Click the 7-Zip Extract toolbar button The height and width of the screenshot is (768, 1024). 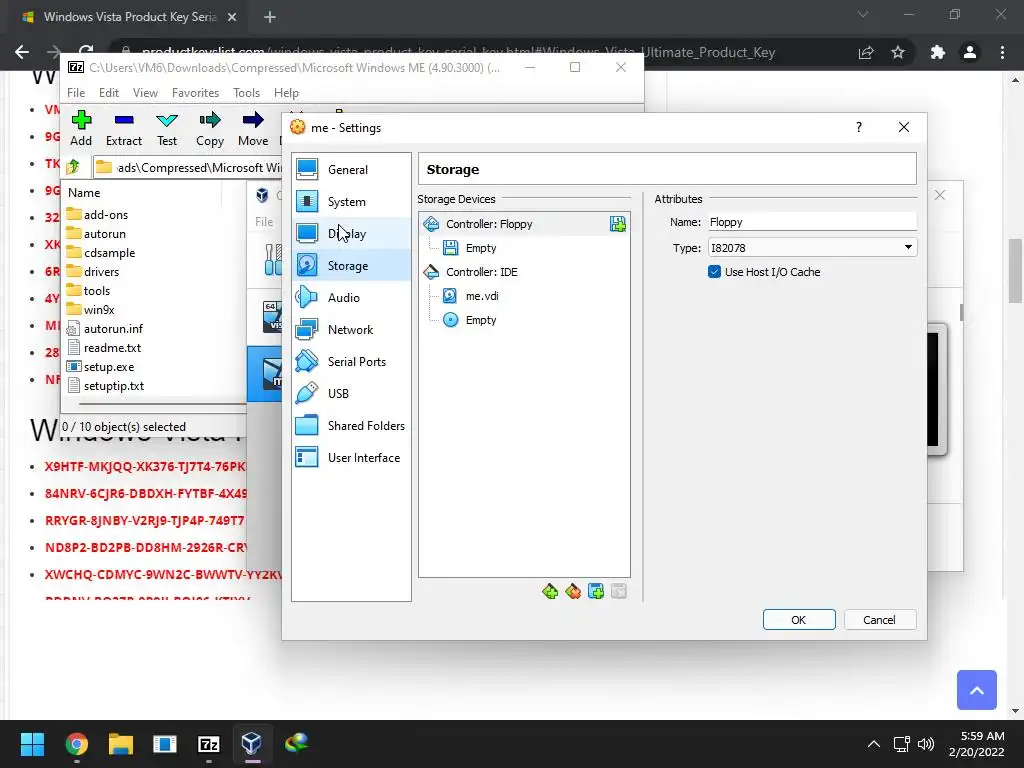coord(123,129)
